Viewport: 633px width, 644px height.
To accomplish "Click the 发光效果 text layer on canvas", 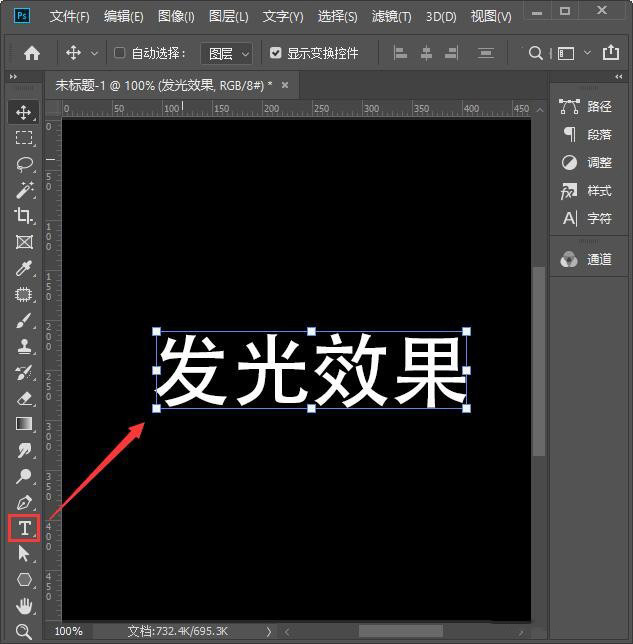I will pos(311,370).
